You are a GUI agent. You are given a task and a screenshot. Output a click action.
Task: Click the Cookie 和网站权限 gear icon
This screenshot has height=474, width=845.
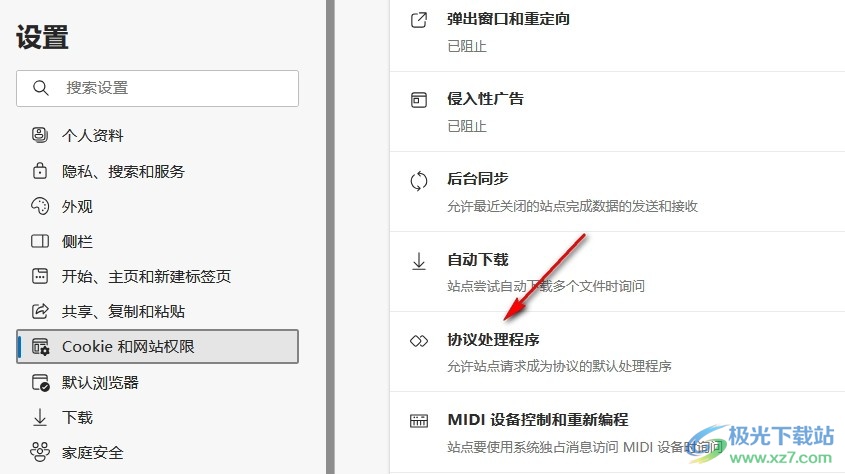pos(40,347)
